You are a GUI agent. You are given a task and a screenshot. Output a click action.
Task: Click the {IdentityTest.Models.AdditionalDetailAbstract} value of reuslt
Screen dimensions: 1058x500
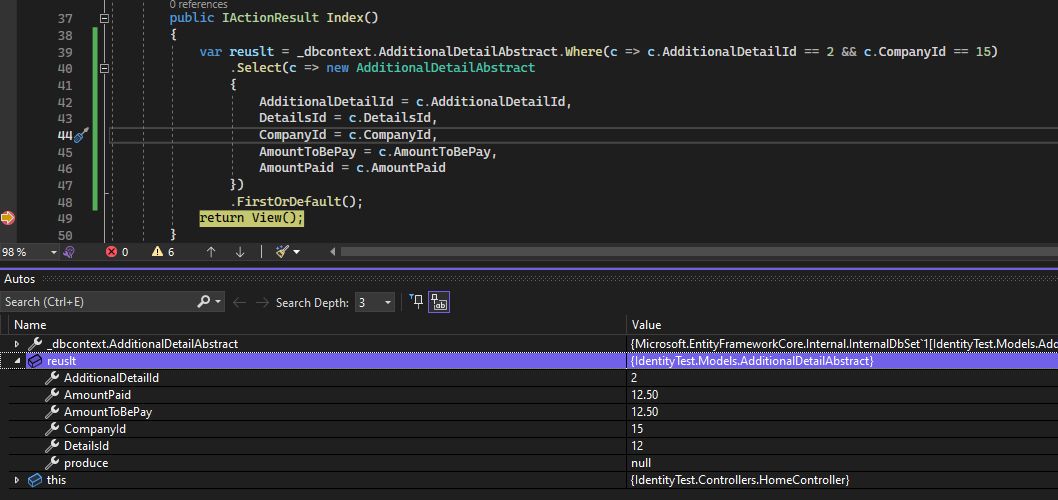point(752,361)
